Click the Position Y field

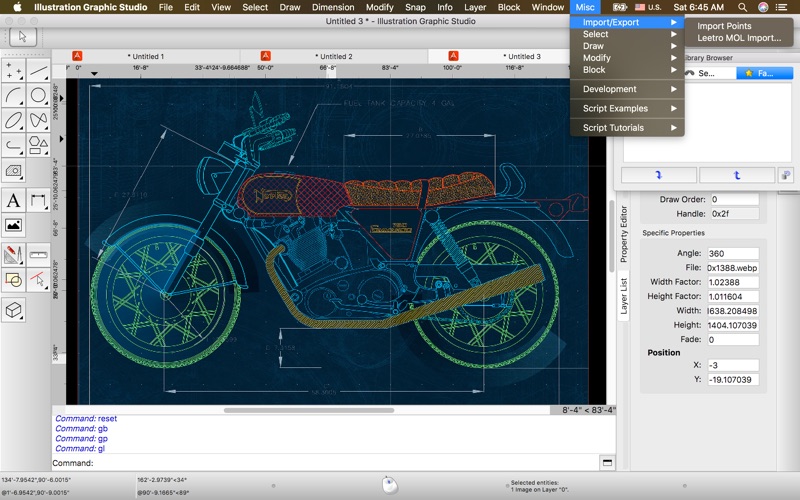pyautogui.click(x=733, y=380)
